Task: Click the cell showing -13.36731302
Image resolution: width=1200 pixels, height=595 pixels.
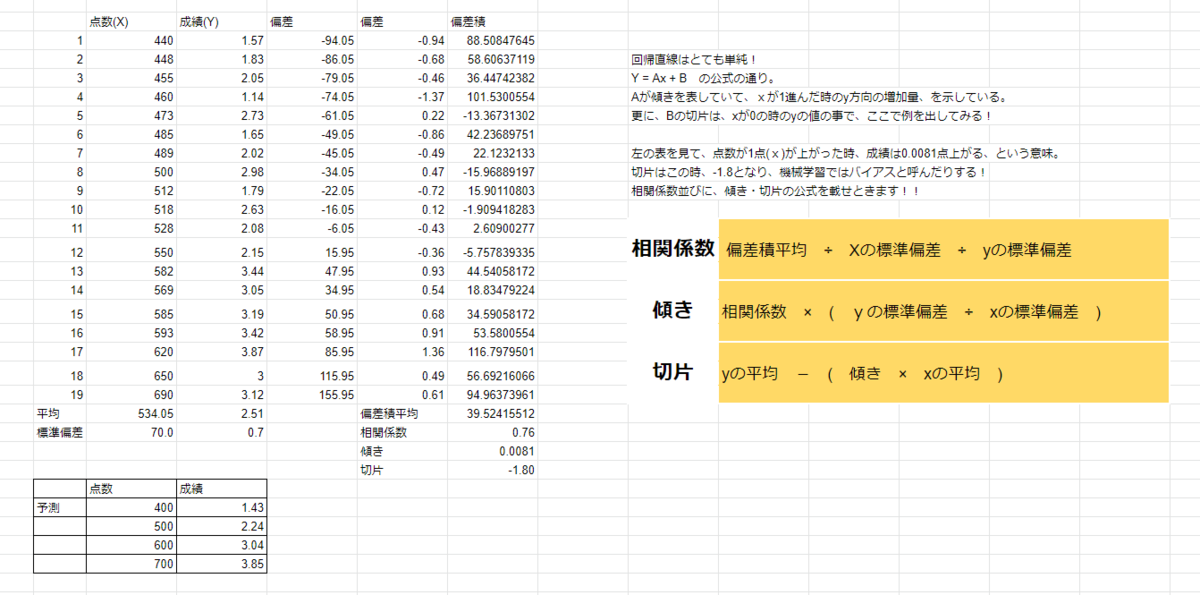Action: 492,116
